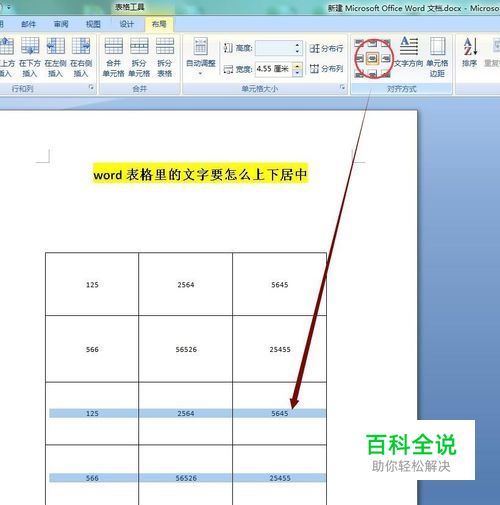Merge cells with 合并单元格
Image resolution: width=500 pixels, height=505 pixels.
click(x=113, y=57)
